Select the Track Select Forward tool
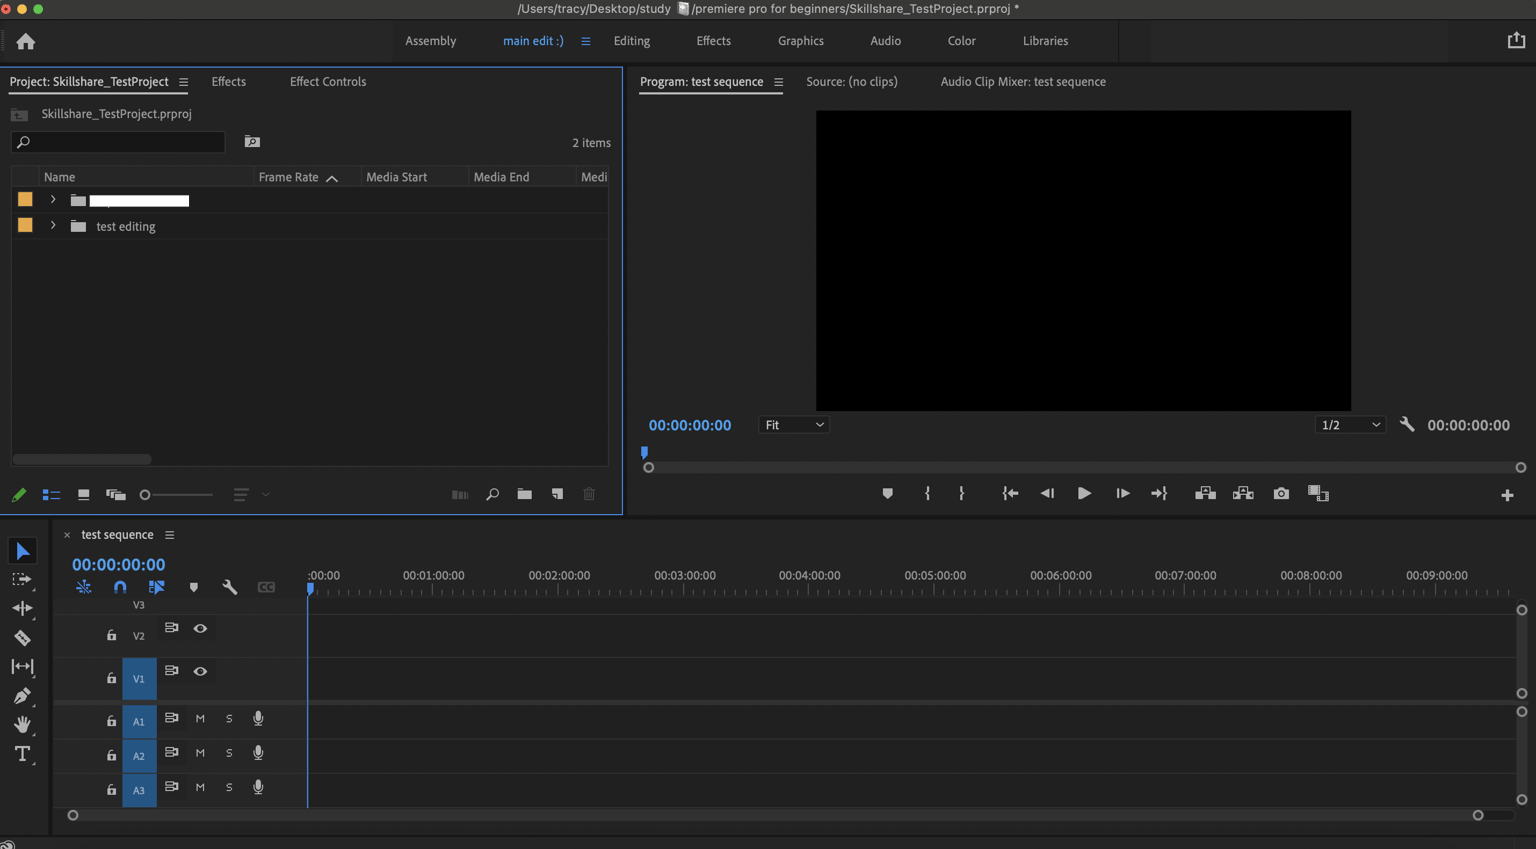 [x=22, y=580]
